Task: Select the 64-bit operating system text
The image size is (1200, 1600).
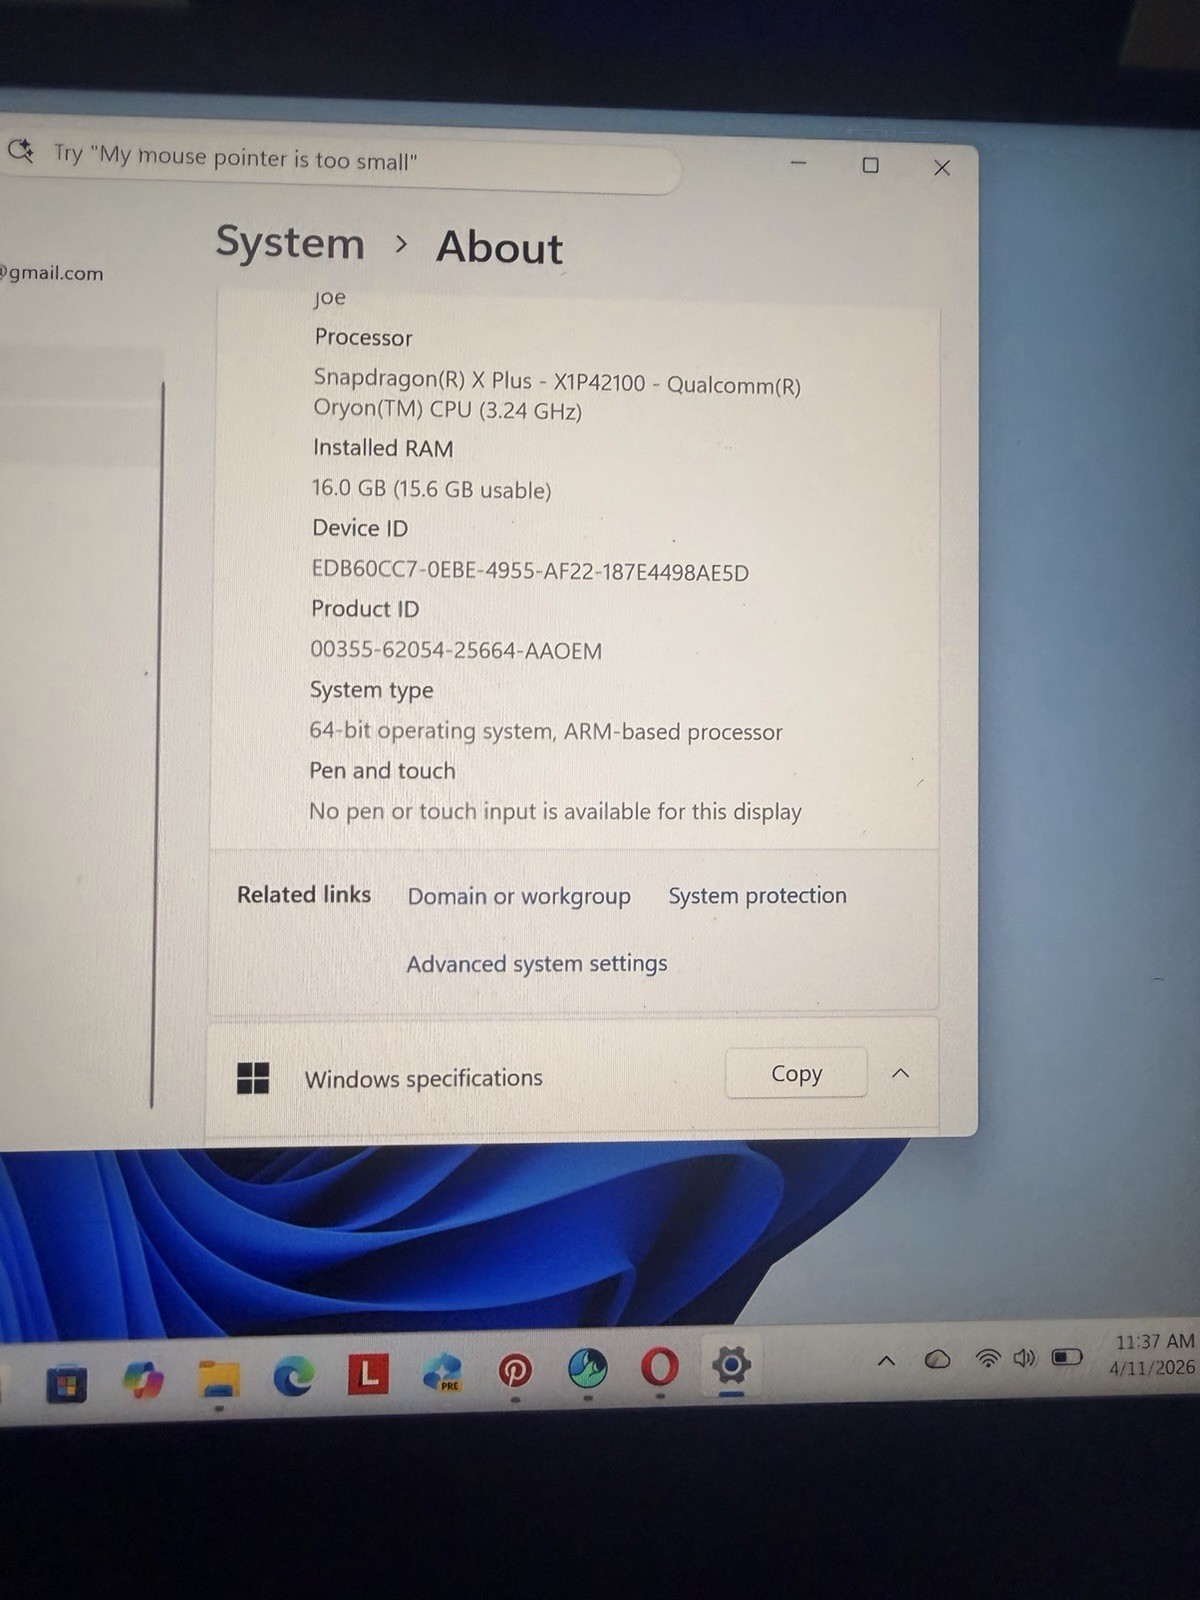Action: pyautogui.click(x=546, y=731)
